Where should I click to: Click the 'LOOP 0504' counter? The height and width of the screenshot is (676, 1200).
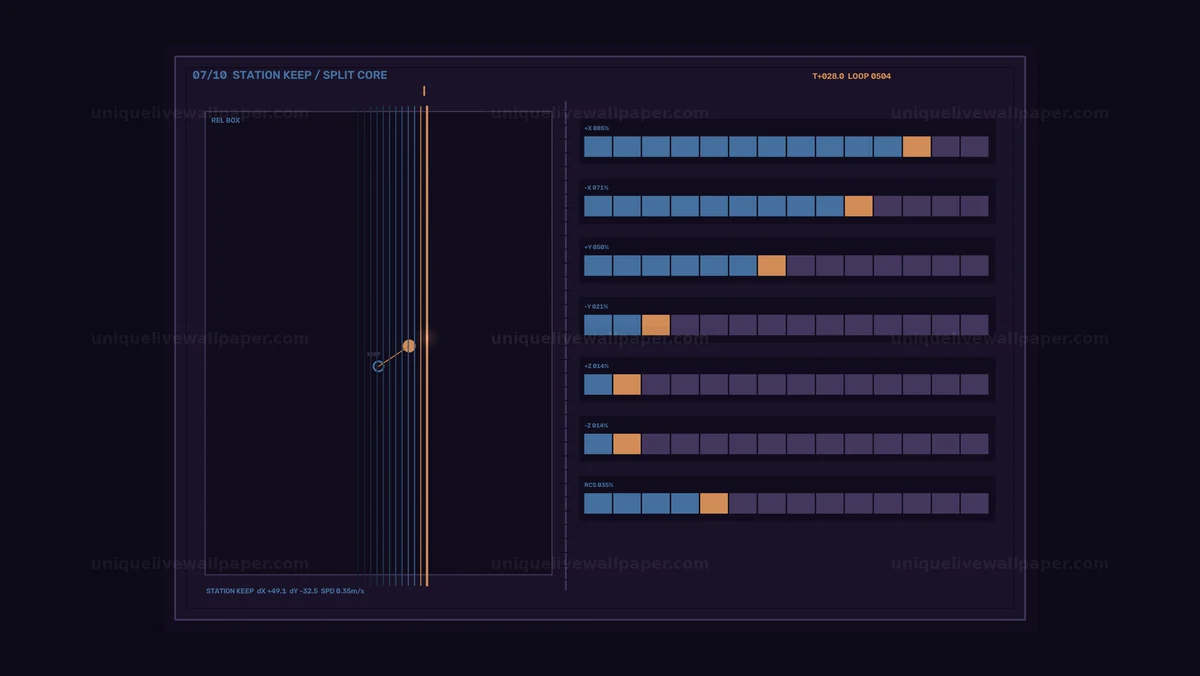870,76
